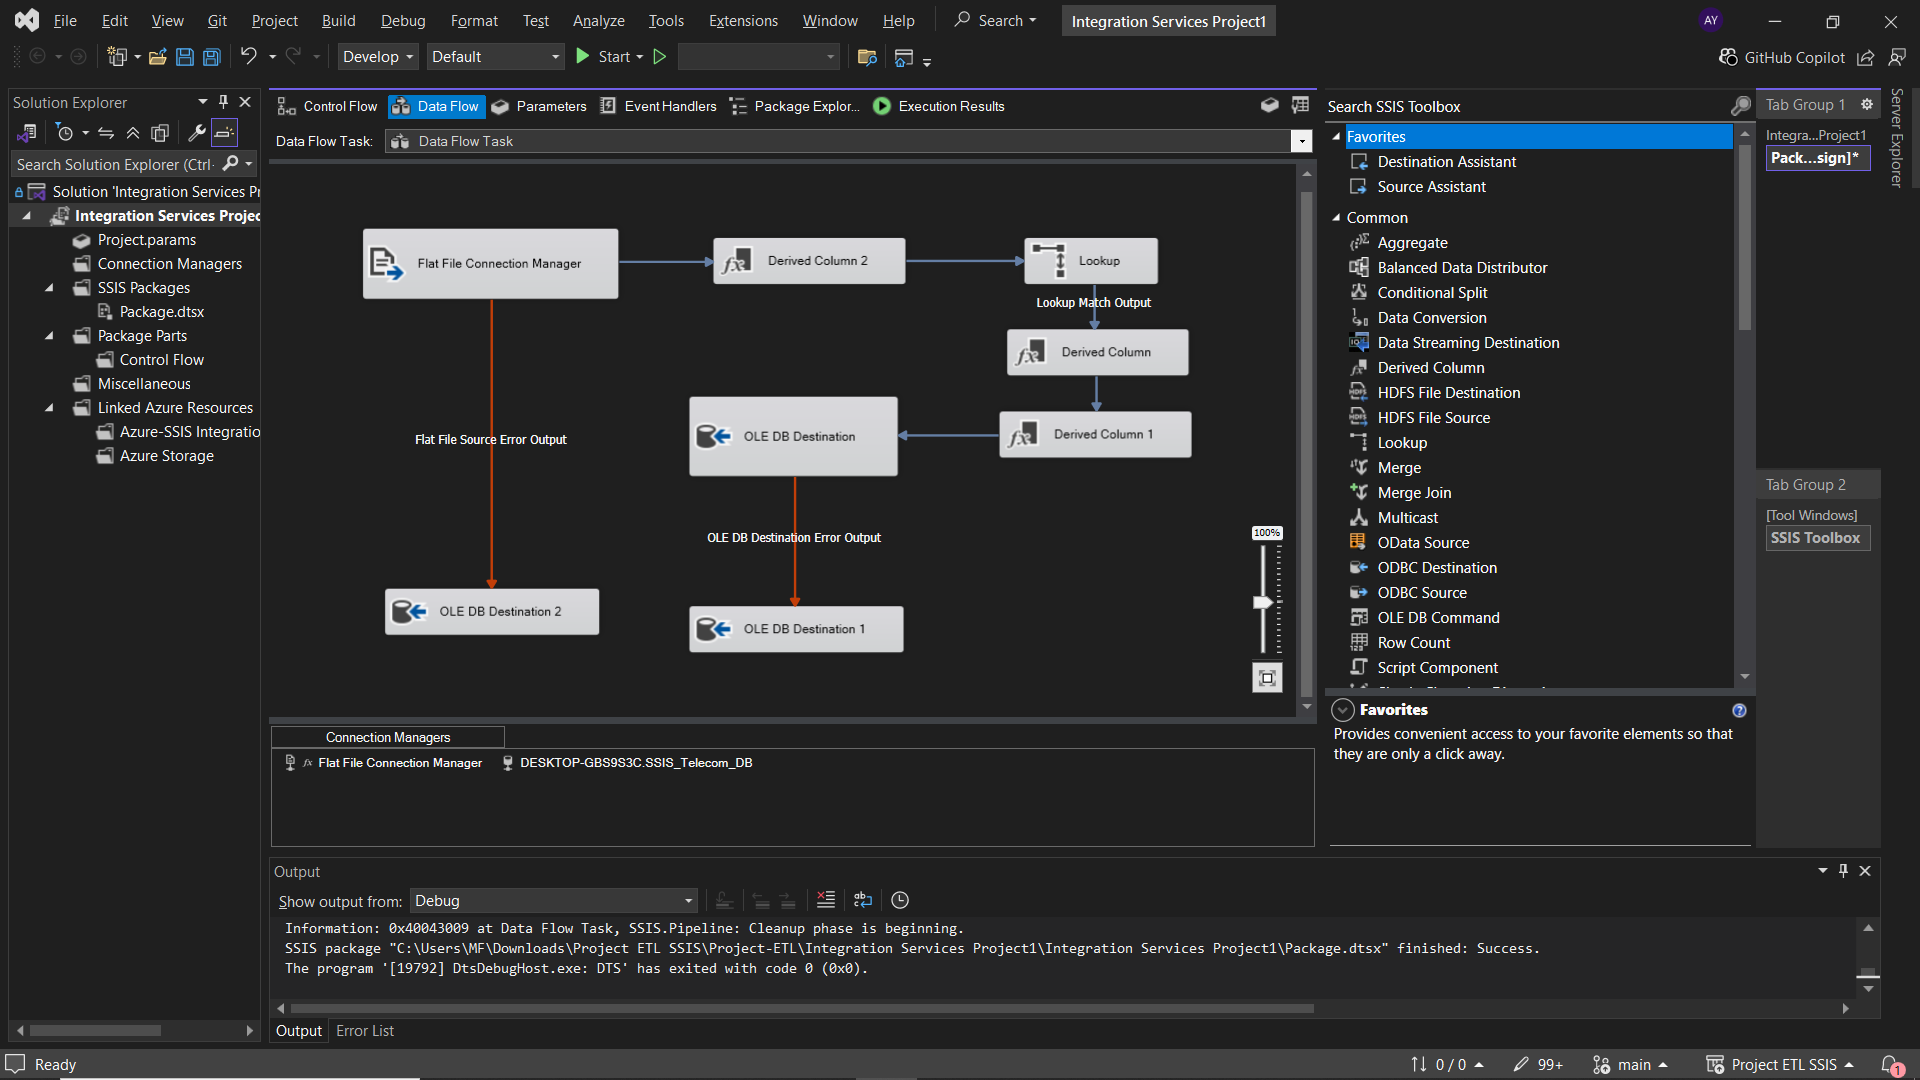
Task: Clear all output with the Clear All icon
Action: coord(825,899)
